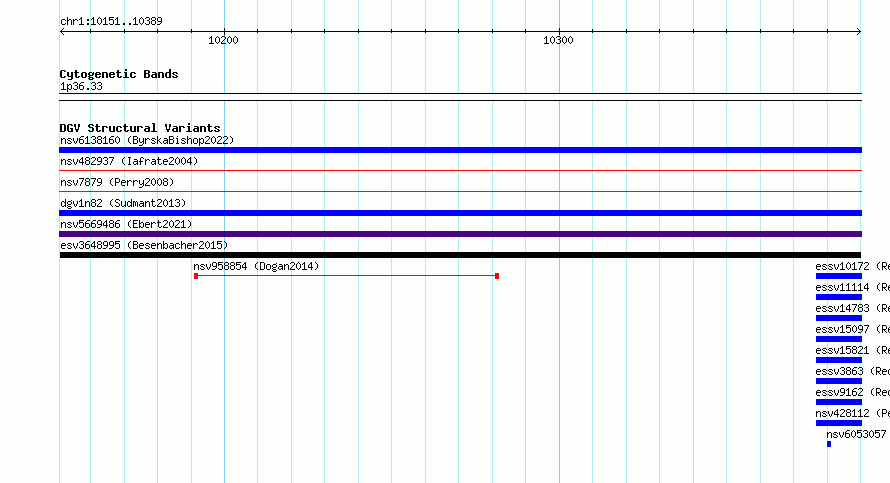Screen dimensions: 890x483
Task: Select the nsv428112 blue variant bar
Action: (839, 423)
